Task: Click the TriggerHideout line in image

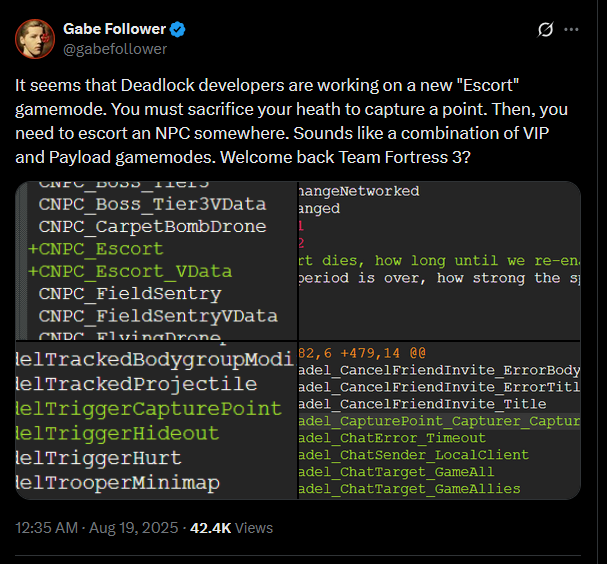Action: pyautogui.click(x=117, y=433)
